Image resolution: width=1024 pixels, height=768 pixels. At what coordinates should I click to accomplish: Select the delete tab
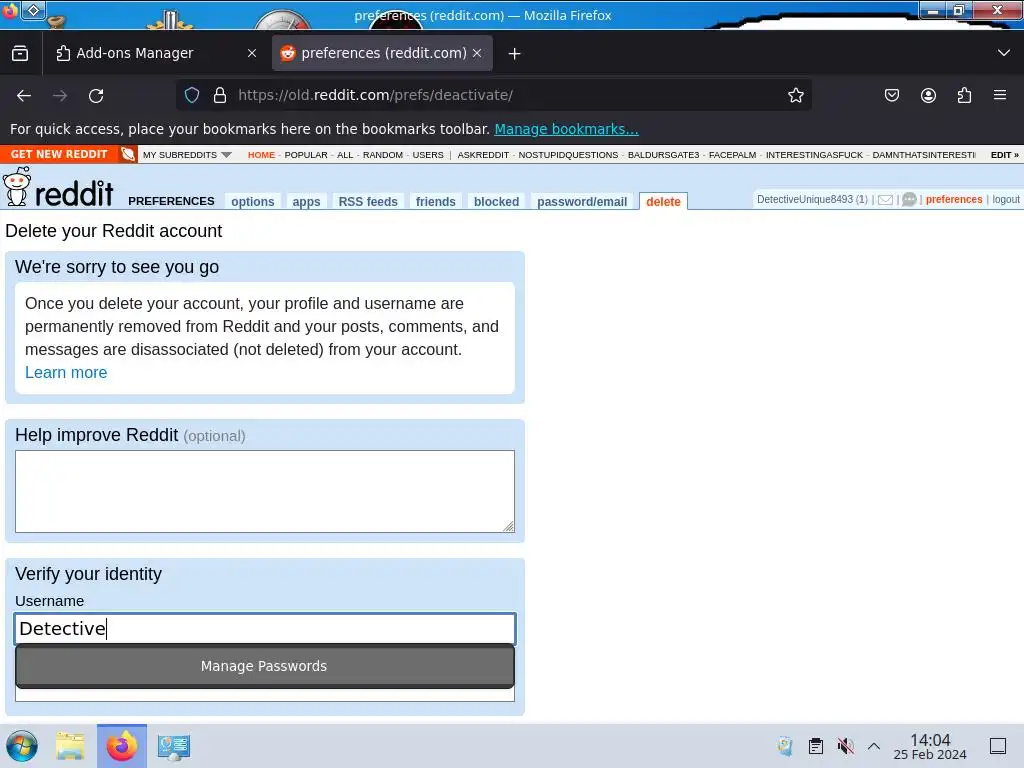coord(663,202)
